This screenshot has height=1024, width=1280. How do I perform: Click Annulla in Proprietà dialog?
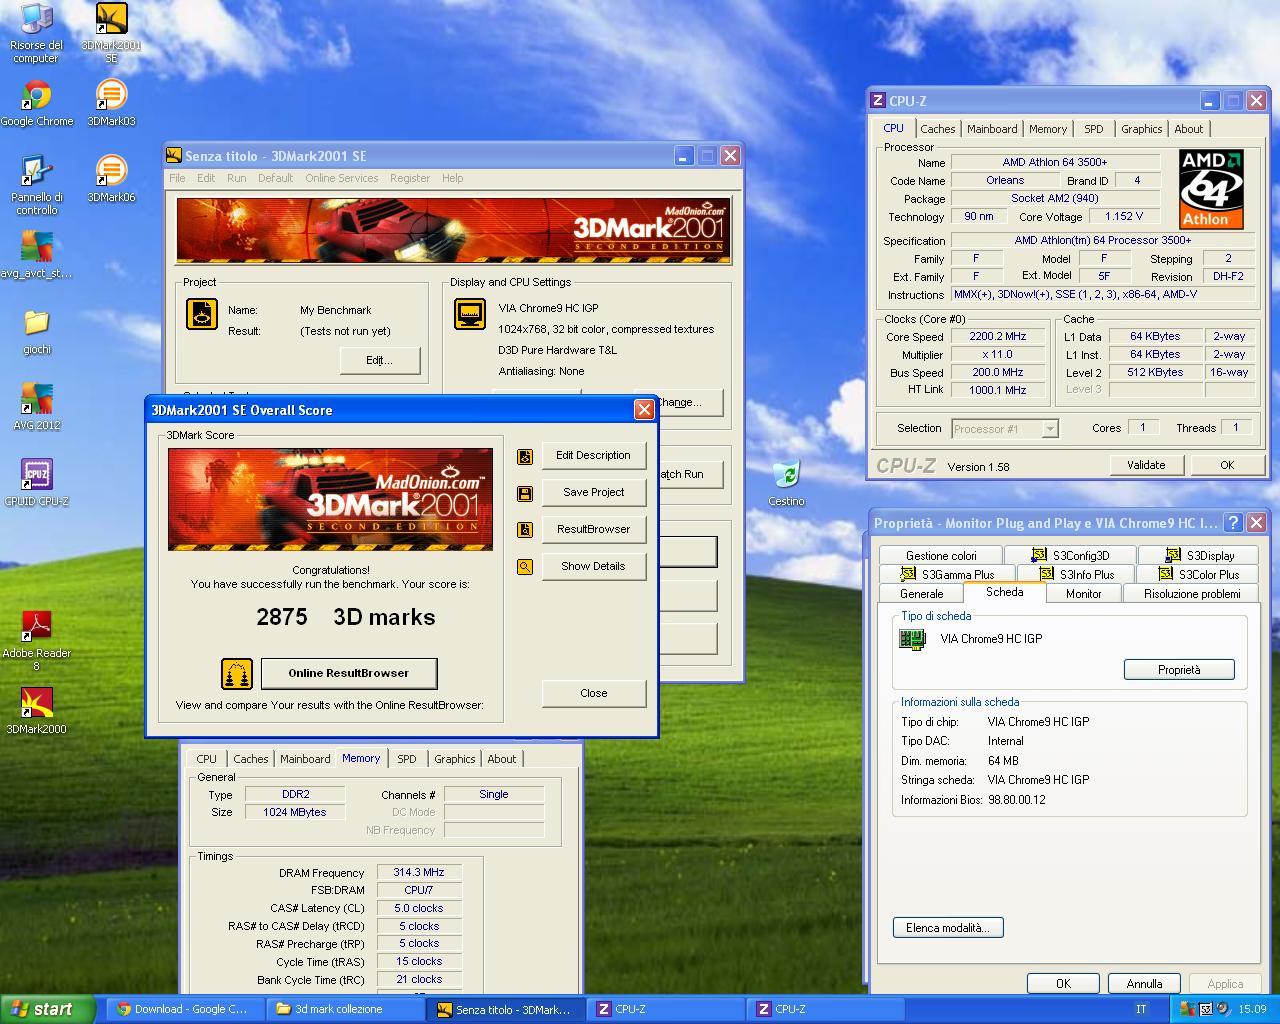1144,984
